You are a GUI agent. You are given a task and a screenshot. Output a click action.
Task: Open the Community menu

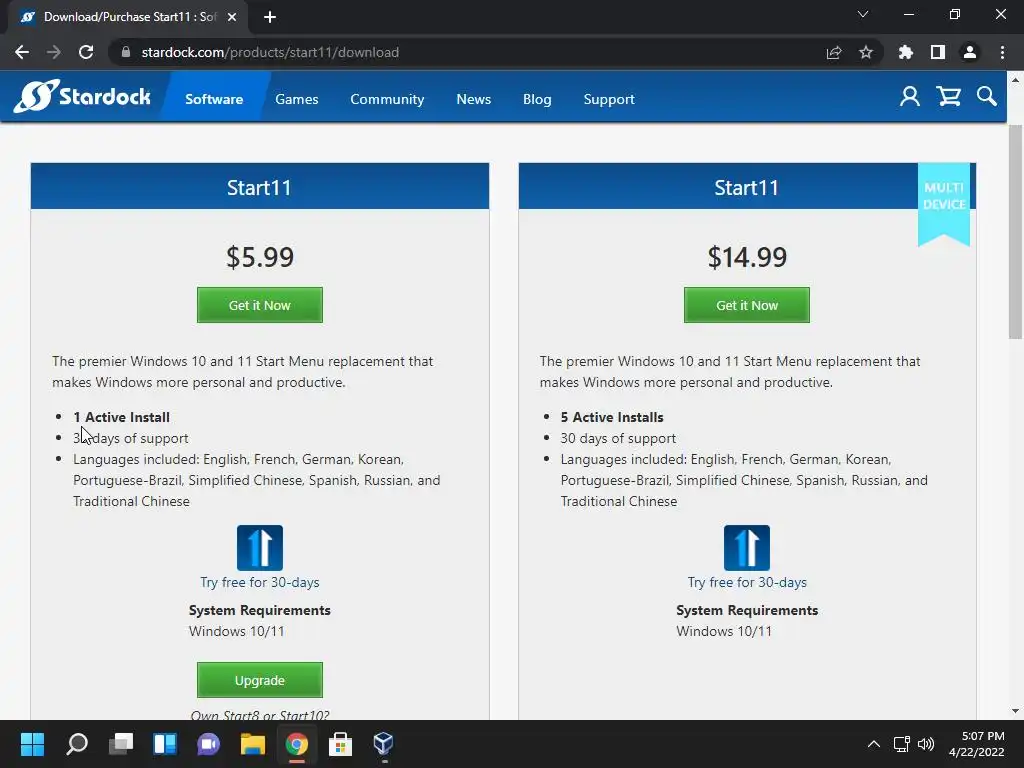[387, 99]
